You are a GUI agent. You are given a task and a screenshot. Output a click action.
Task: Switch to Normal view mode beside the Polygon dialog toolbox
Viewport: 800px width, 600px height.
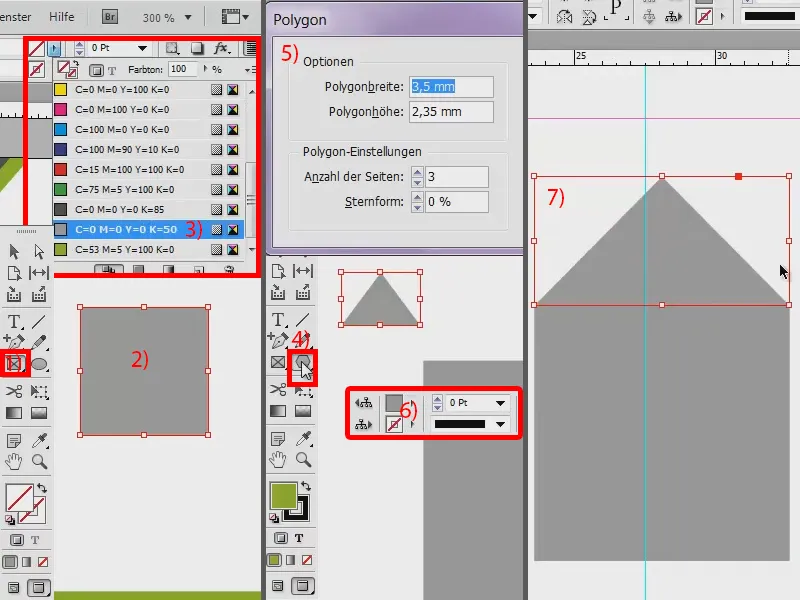278,585
